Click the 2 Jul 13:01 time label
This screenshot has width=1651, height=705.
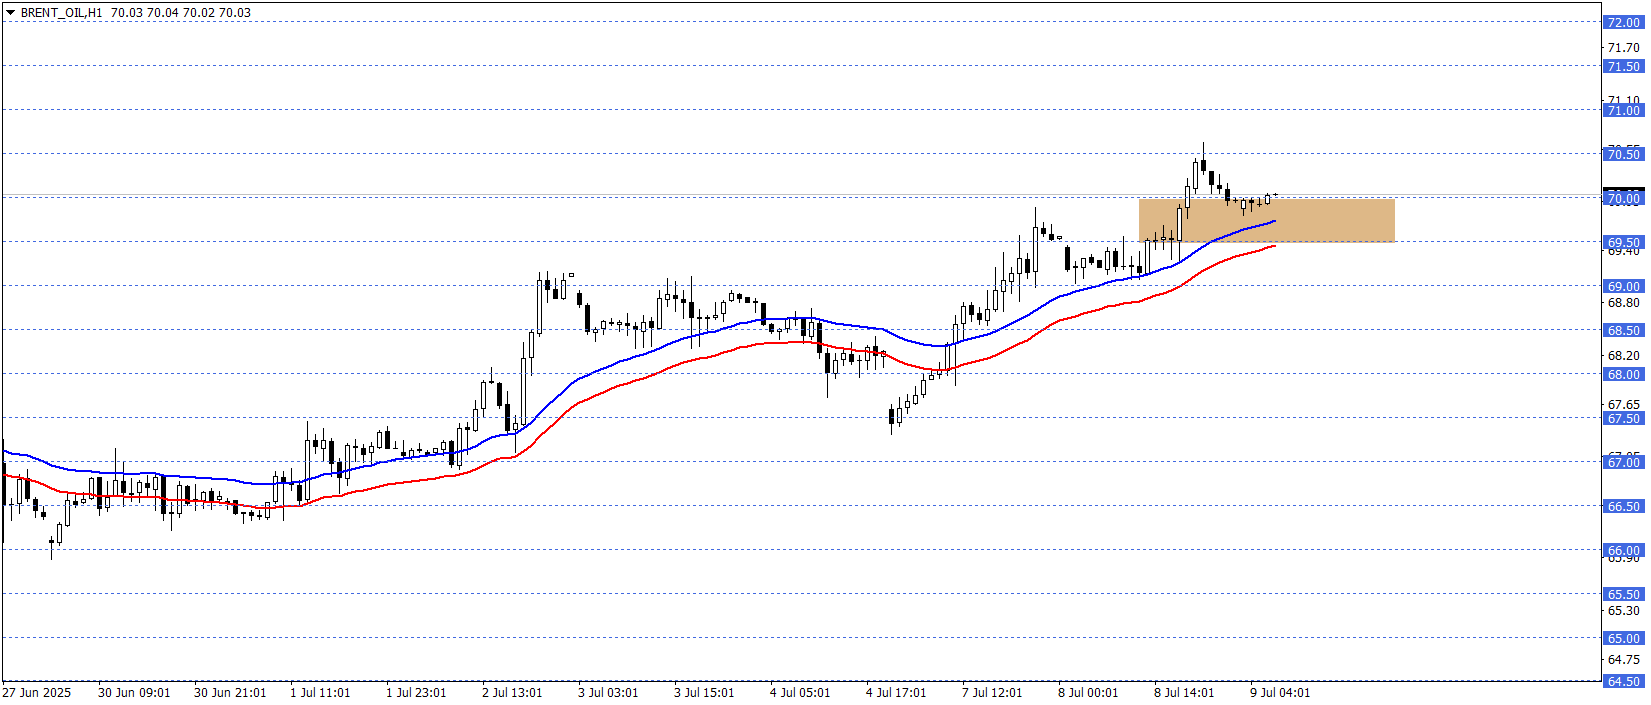tap(512, 692)
